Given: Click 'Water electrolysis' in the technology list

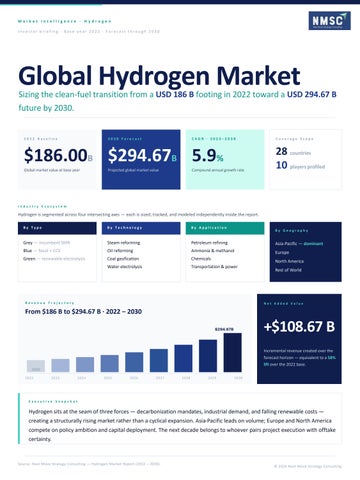Looking at the screenshot, I should tap(124, 267).
